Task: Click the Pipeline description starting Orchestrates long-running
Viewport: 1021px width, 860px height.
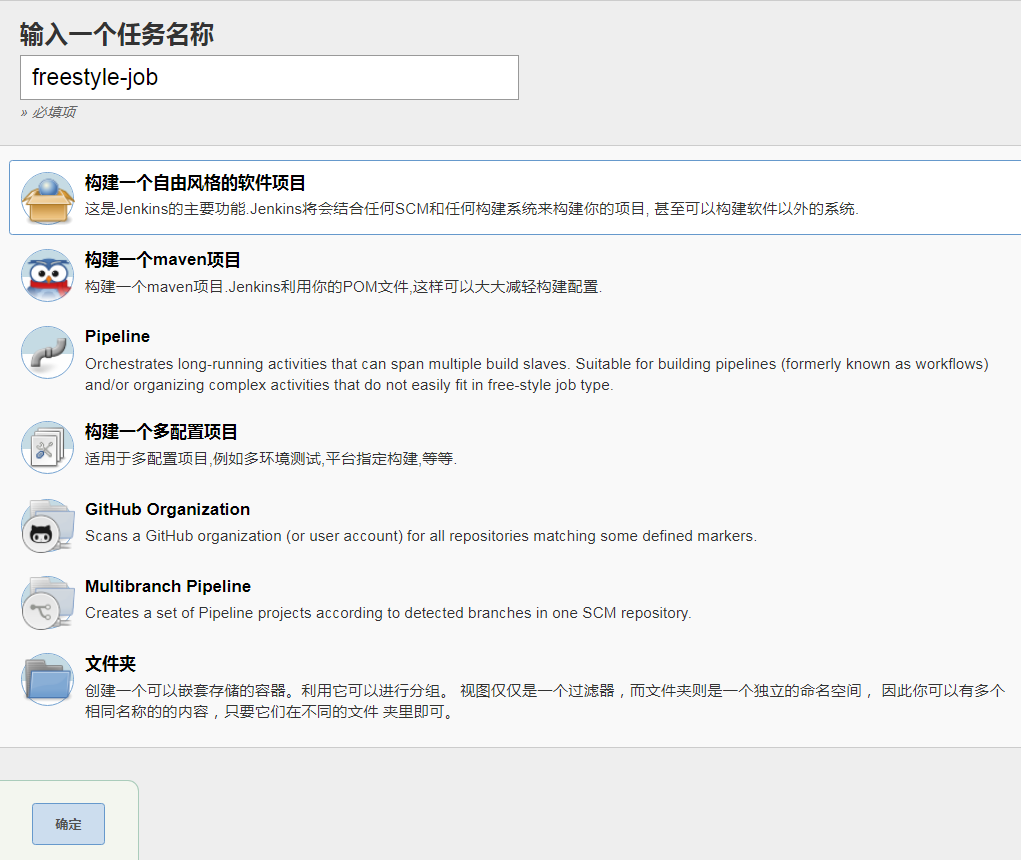Action: pos(537,374)
